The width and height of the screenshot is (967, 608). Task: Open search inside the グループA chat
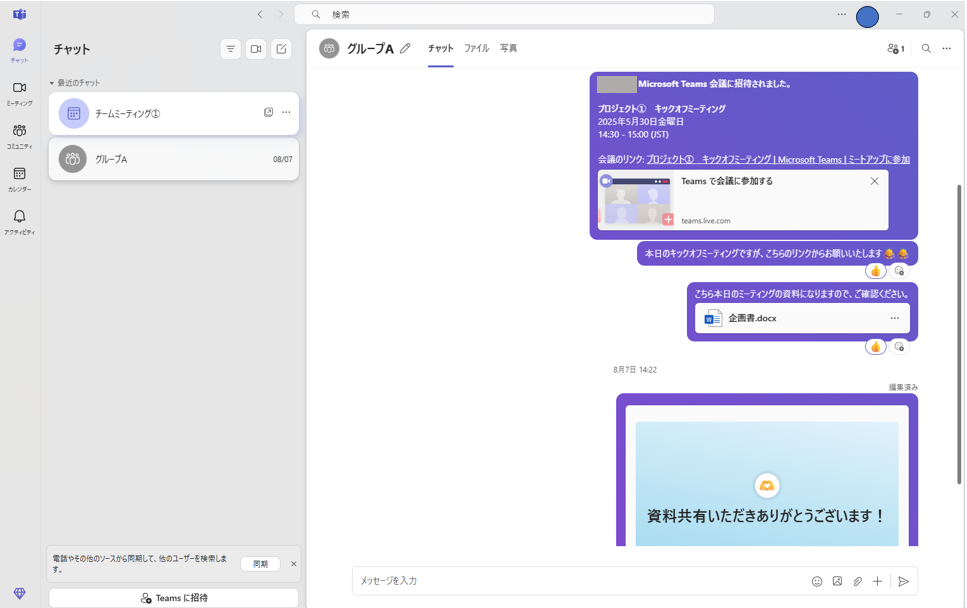click(925, 48)
